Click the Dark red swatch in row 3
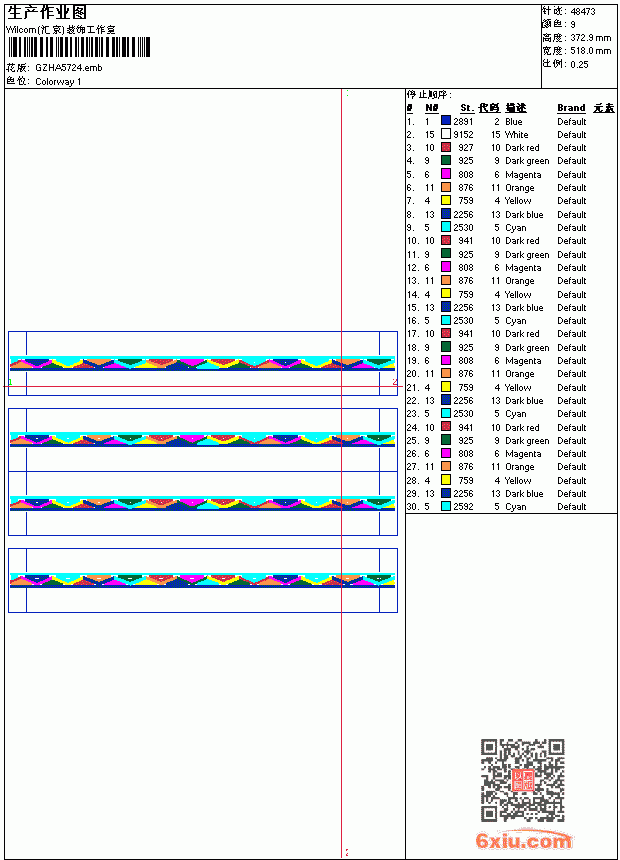 [446, 147]
